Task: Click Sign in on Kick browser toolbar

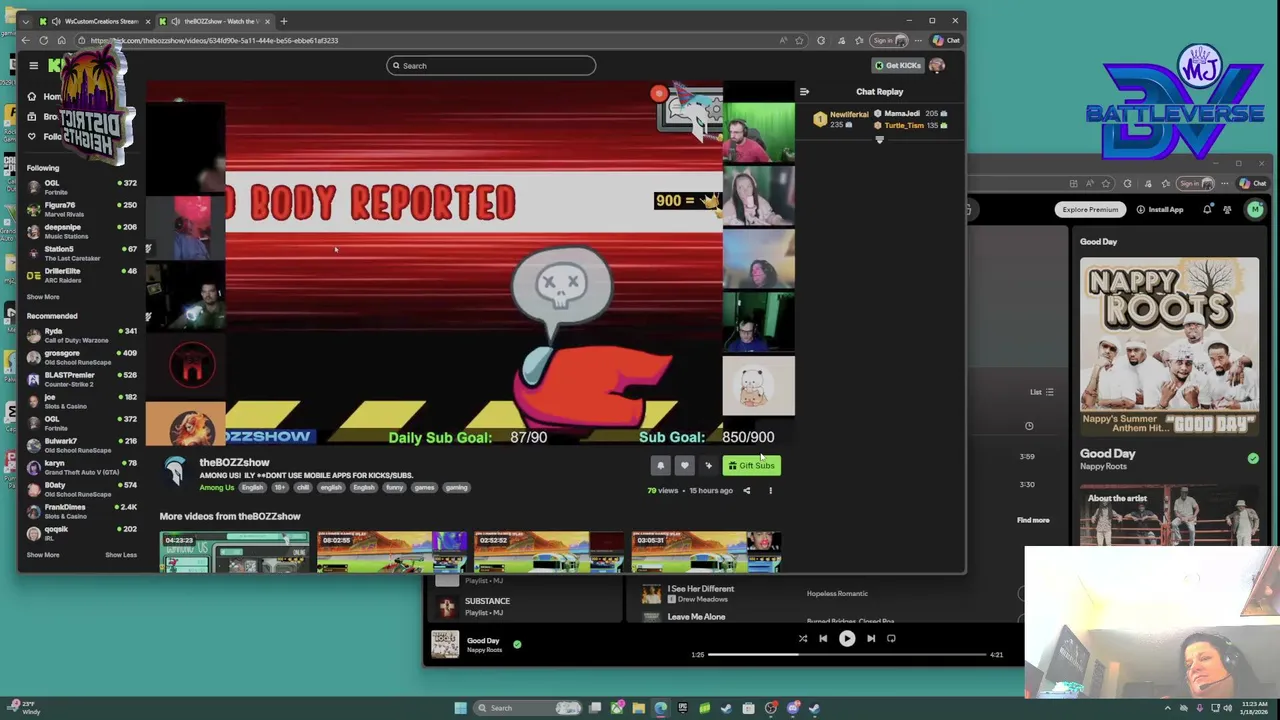Action: coord(889,40)
